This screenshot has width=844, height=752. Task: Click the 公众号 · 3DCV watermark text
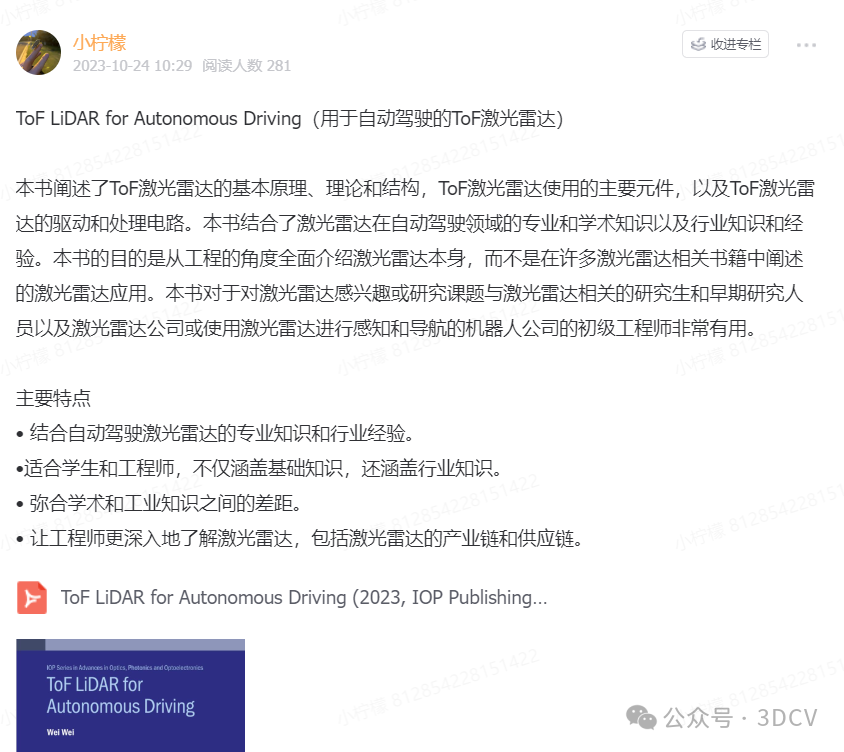740,718
